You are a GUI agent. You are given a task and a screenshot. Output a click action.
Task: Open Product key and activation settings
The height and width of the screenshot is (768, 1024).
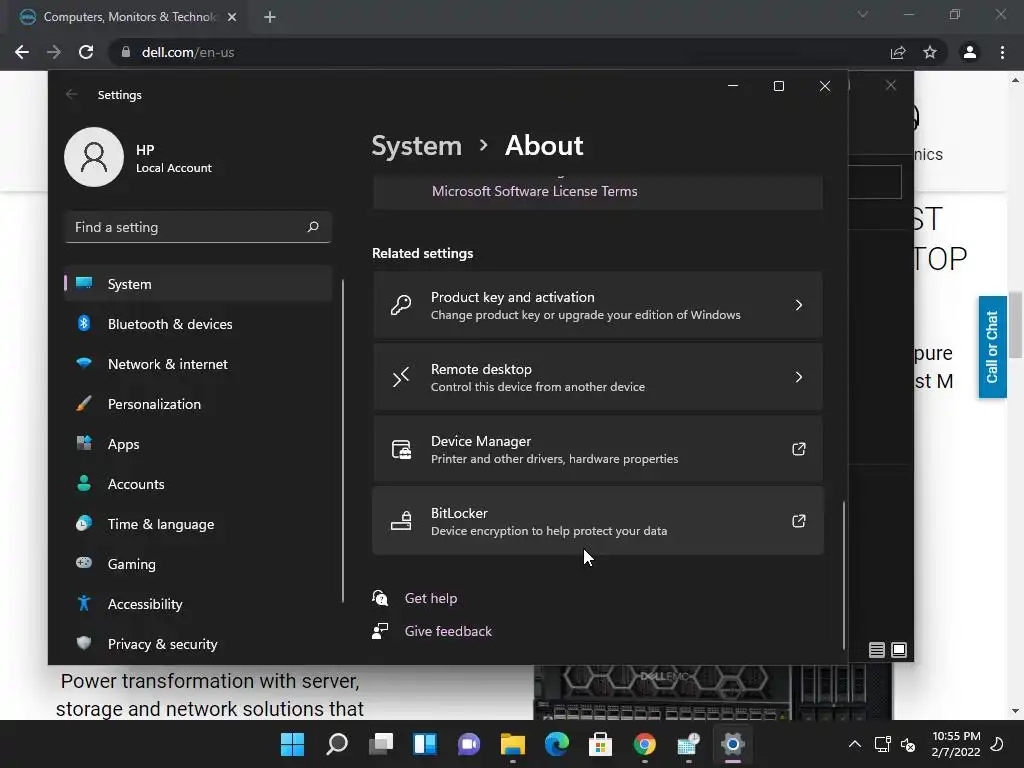point(598,305)
